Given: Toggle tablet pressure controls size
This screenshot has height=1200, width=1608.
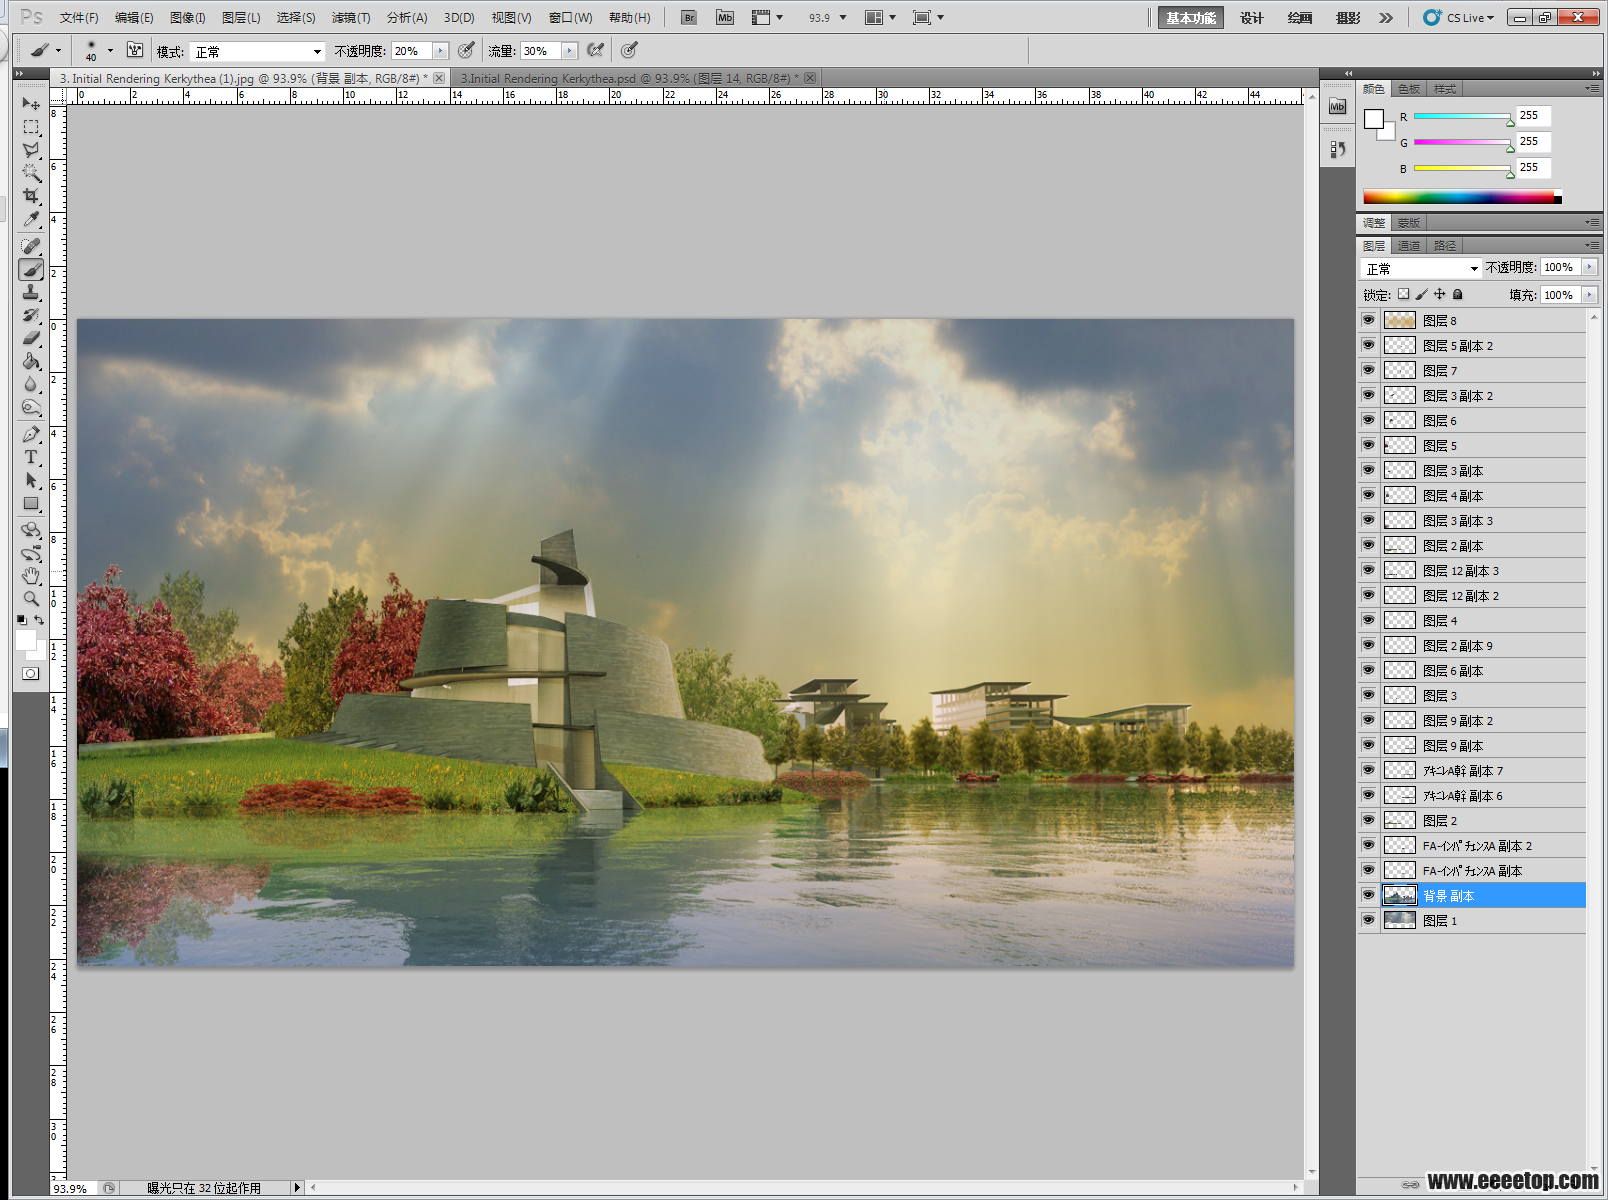Looking at the screenshot, I should (629, 50).
